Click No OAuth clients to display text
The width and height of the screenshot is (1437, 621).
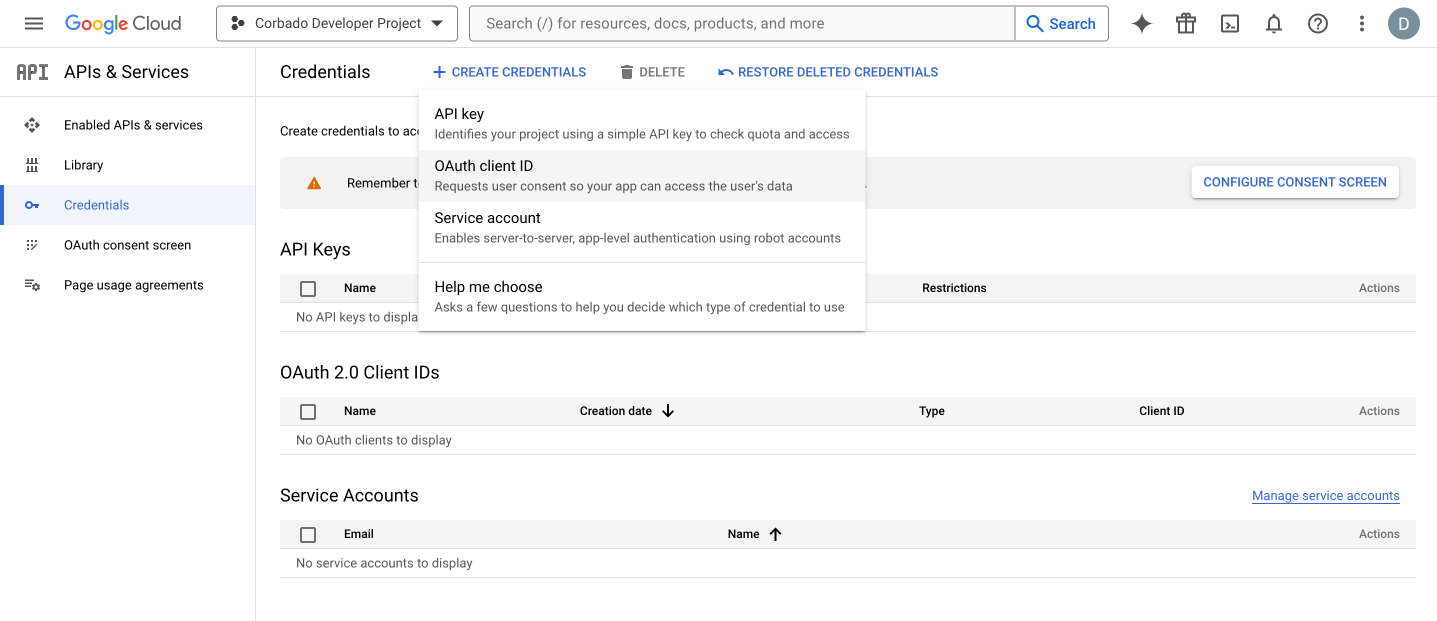374,440
